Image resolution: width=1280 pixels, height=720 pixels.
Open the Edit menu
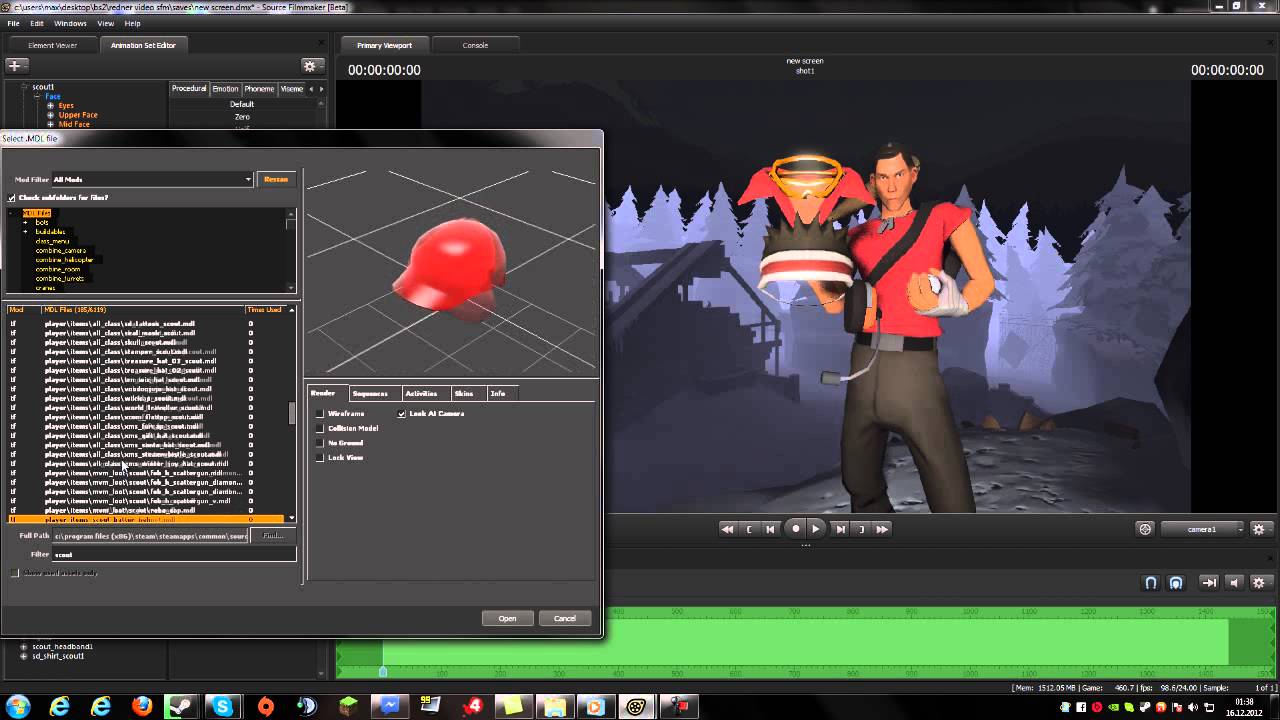coord(37,23)
